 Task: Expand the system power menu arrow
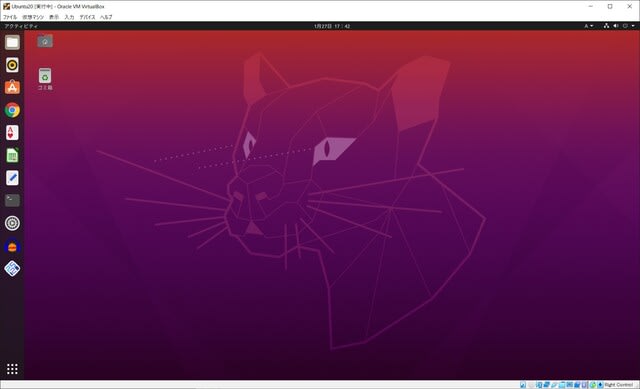[633, 26]
